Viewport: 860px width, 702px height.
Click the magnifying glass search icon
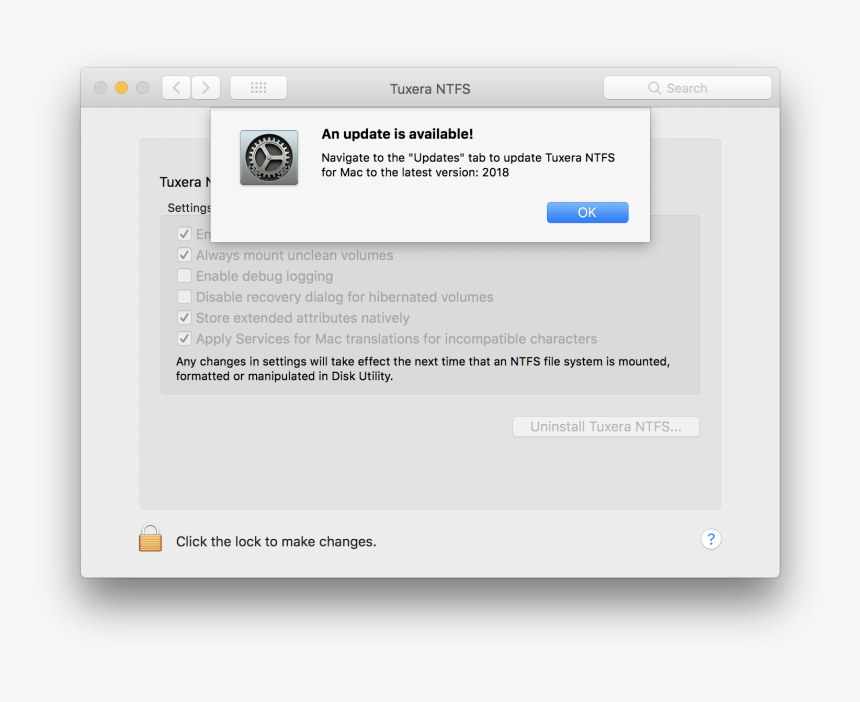(x=654, y=88)
